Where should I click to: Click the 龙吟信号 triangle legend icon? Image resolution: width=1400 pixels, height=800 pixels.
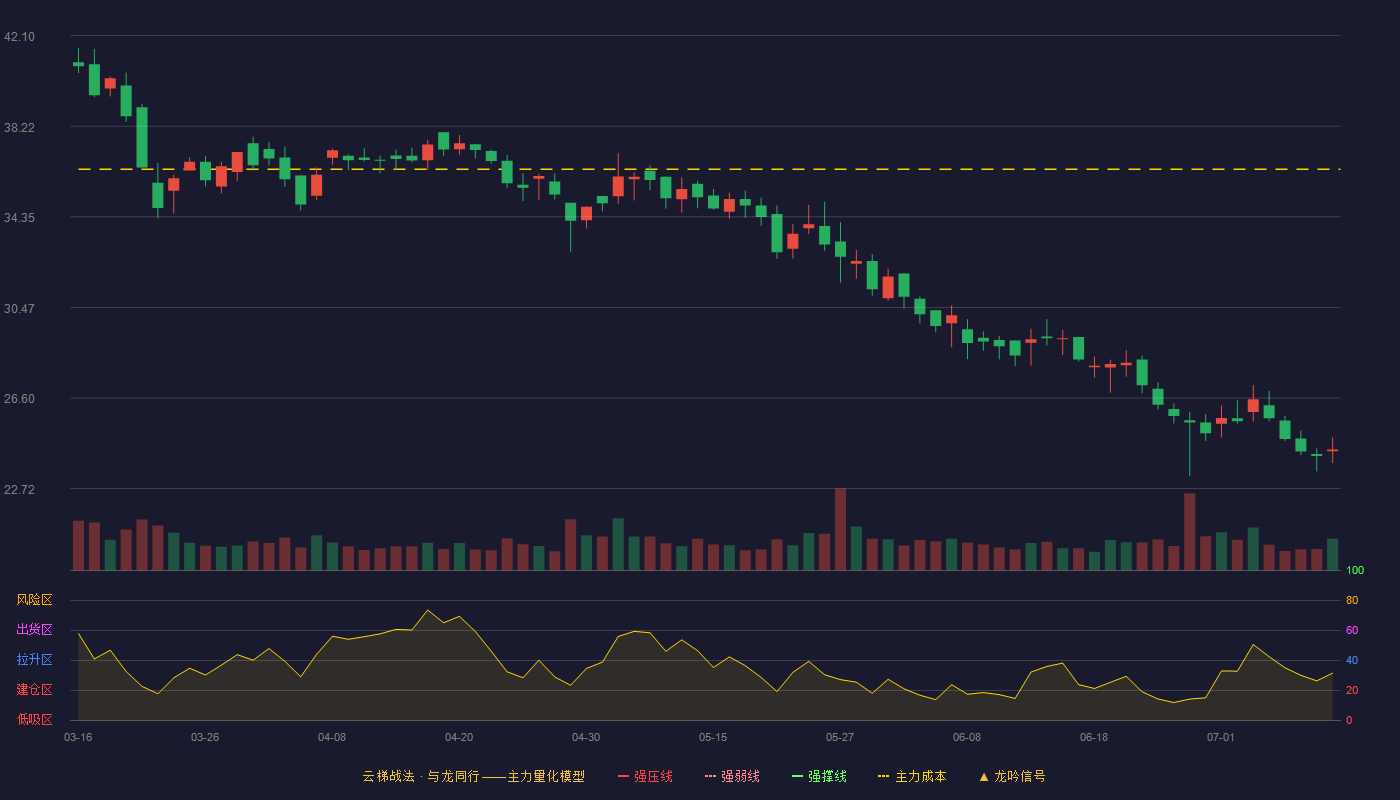coord(984,776)
